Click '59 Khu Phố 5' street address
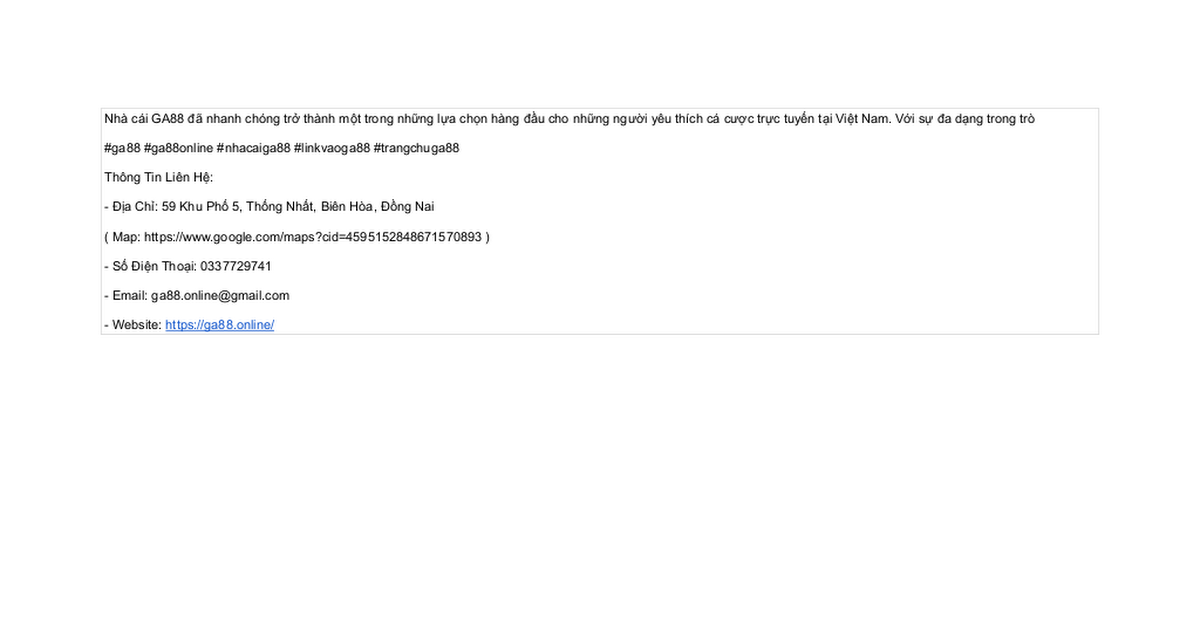 (x=200, y=207)
